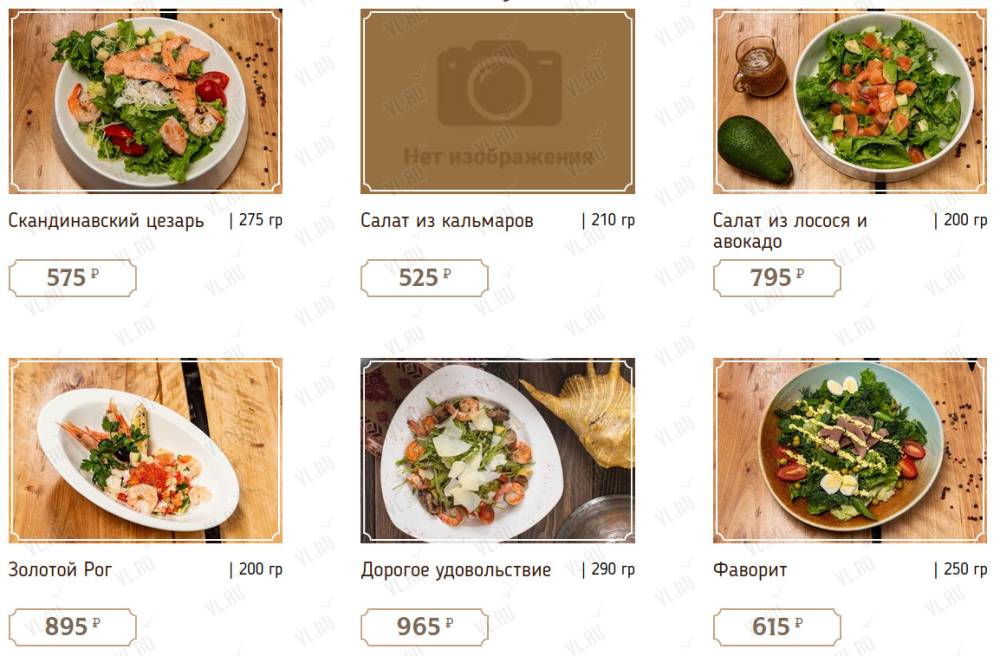Select the 575 ₽ price button
The height and width of the screenshot is (656, 1000).
pos(73,278)
